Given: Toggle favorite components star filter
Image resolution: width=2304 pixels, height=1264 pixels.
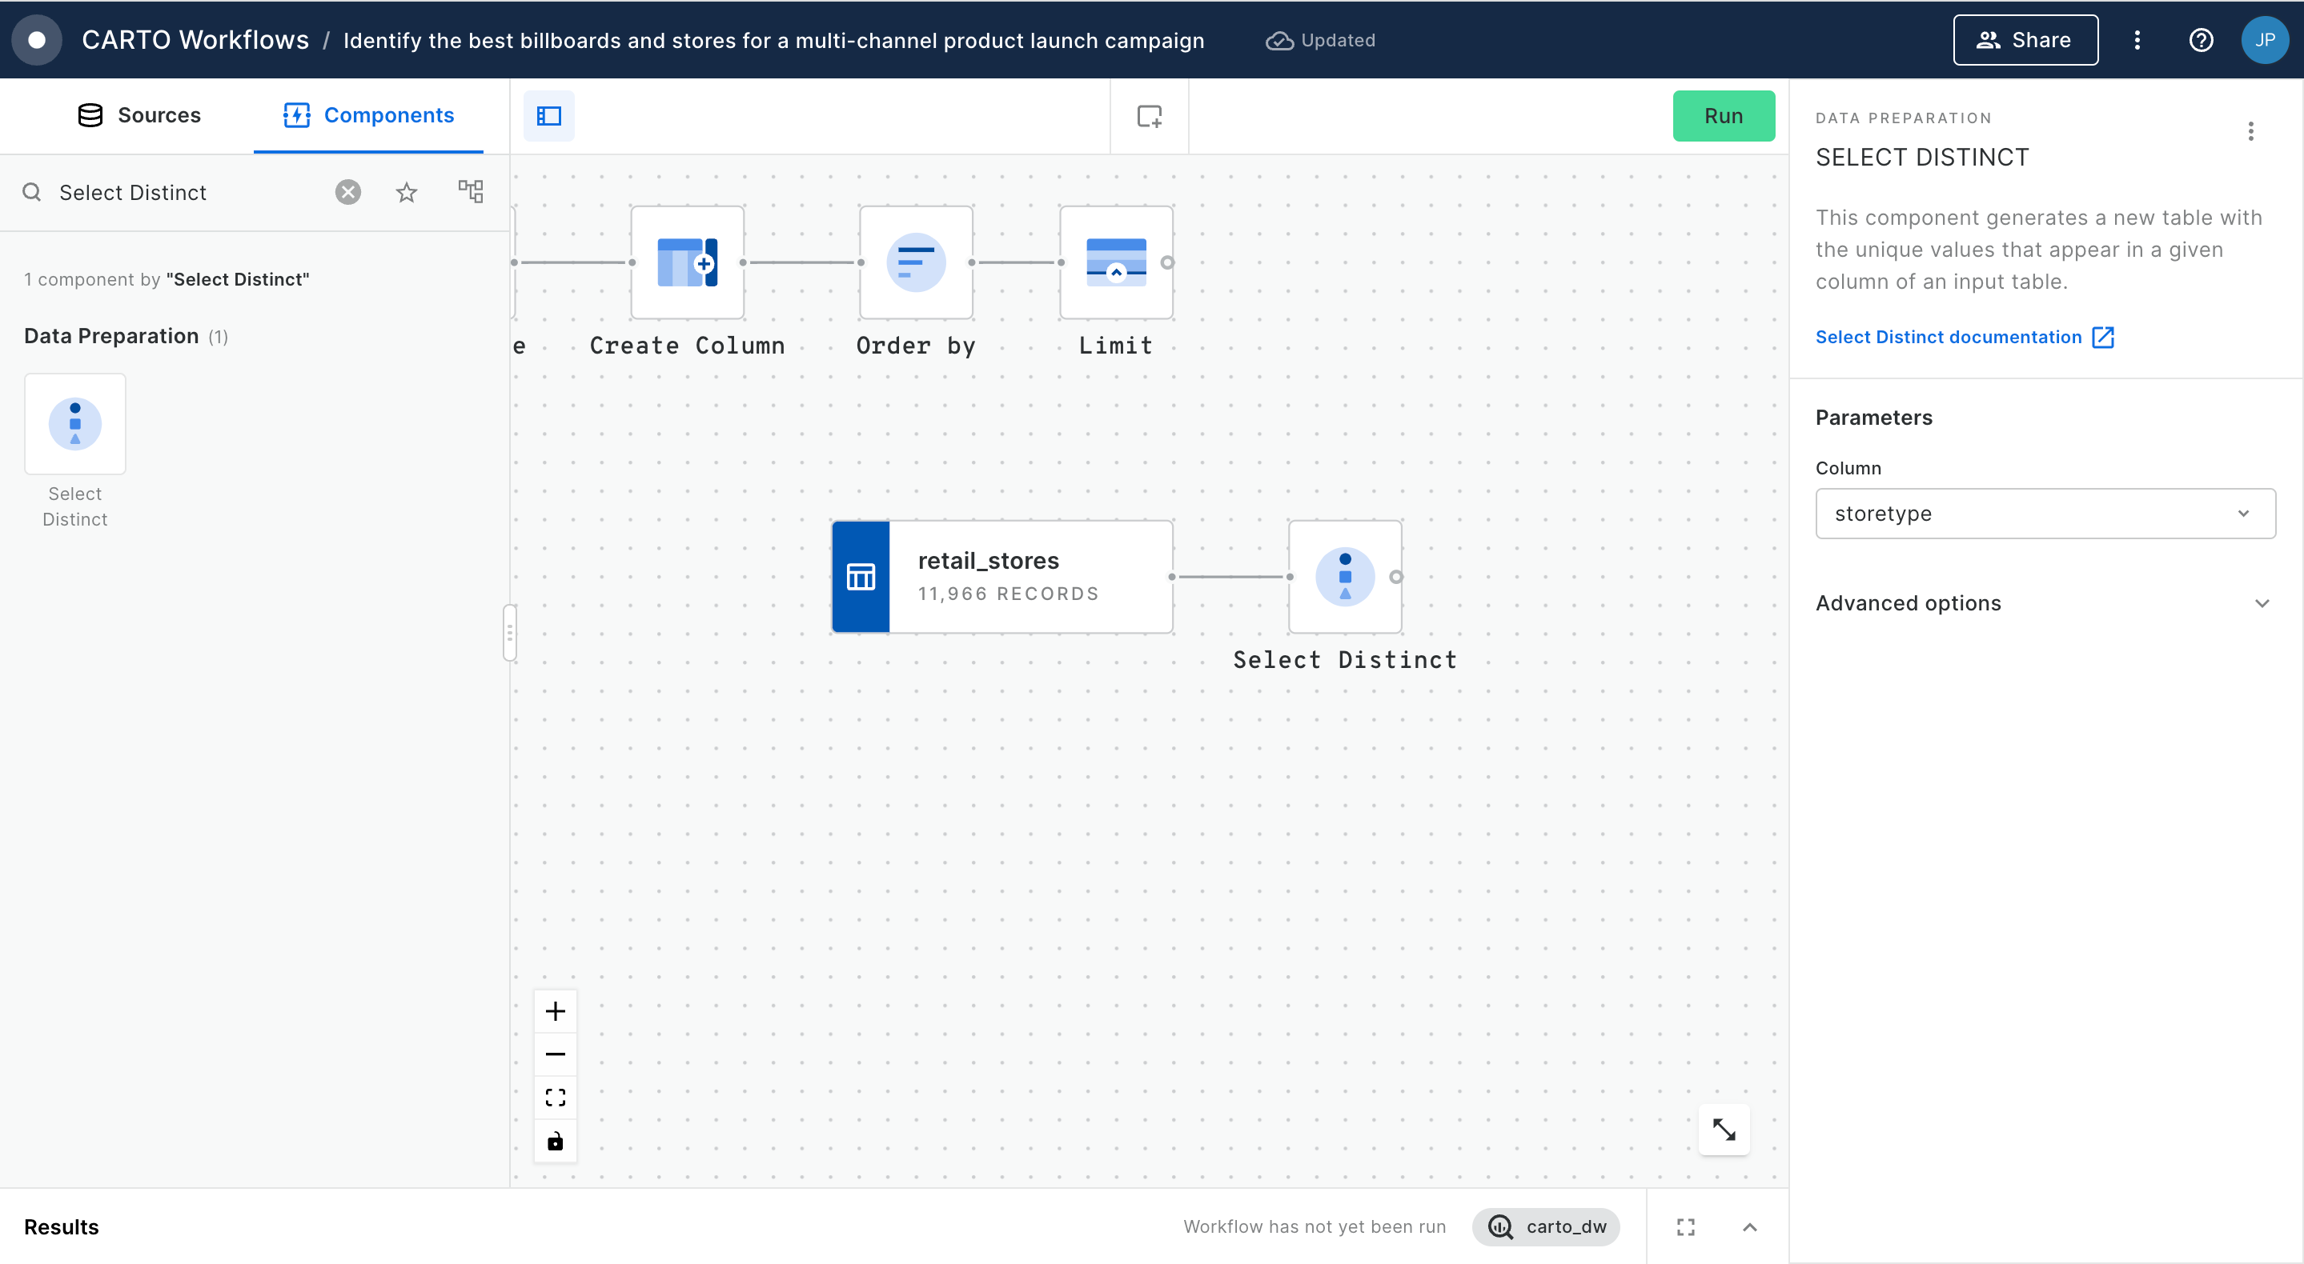Looking at the screenshot, I should tap(406, 192).
